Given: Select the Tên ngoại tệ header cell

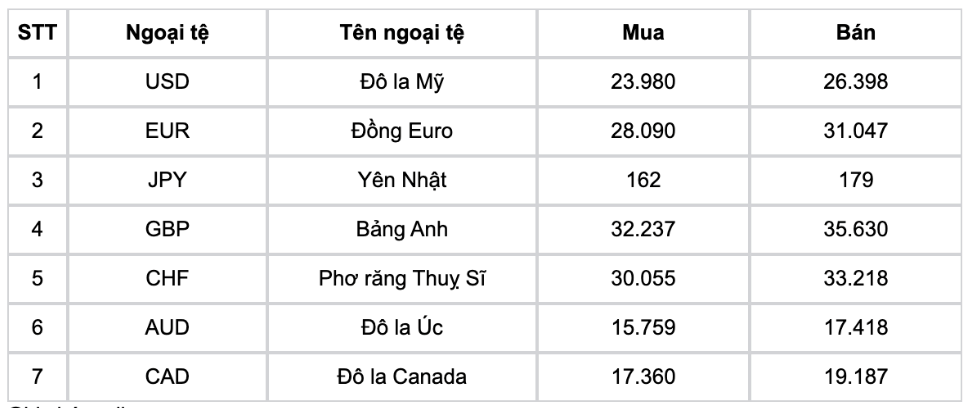Looking at the screenshot, I should 402,33.
